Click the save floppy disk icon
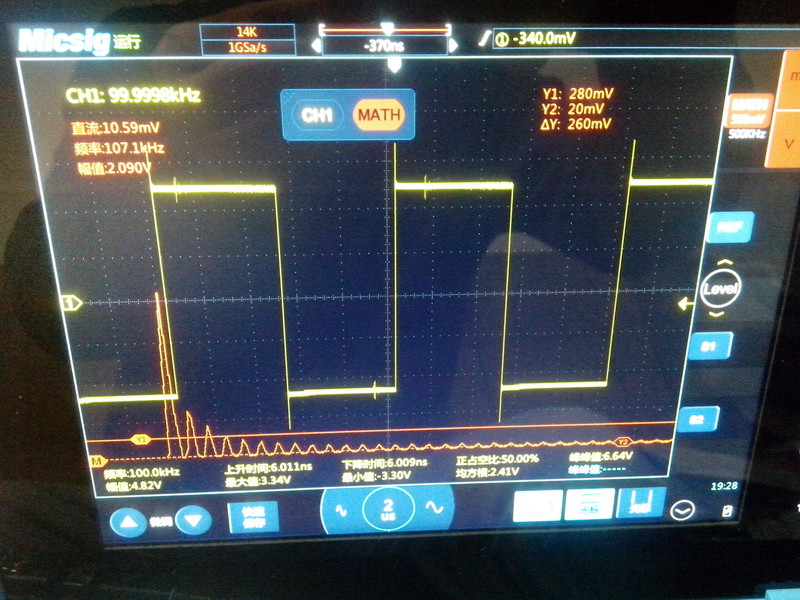Image resolution: width=800 pixels, height=600 pixels. 641,505
